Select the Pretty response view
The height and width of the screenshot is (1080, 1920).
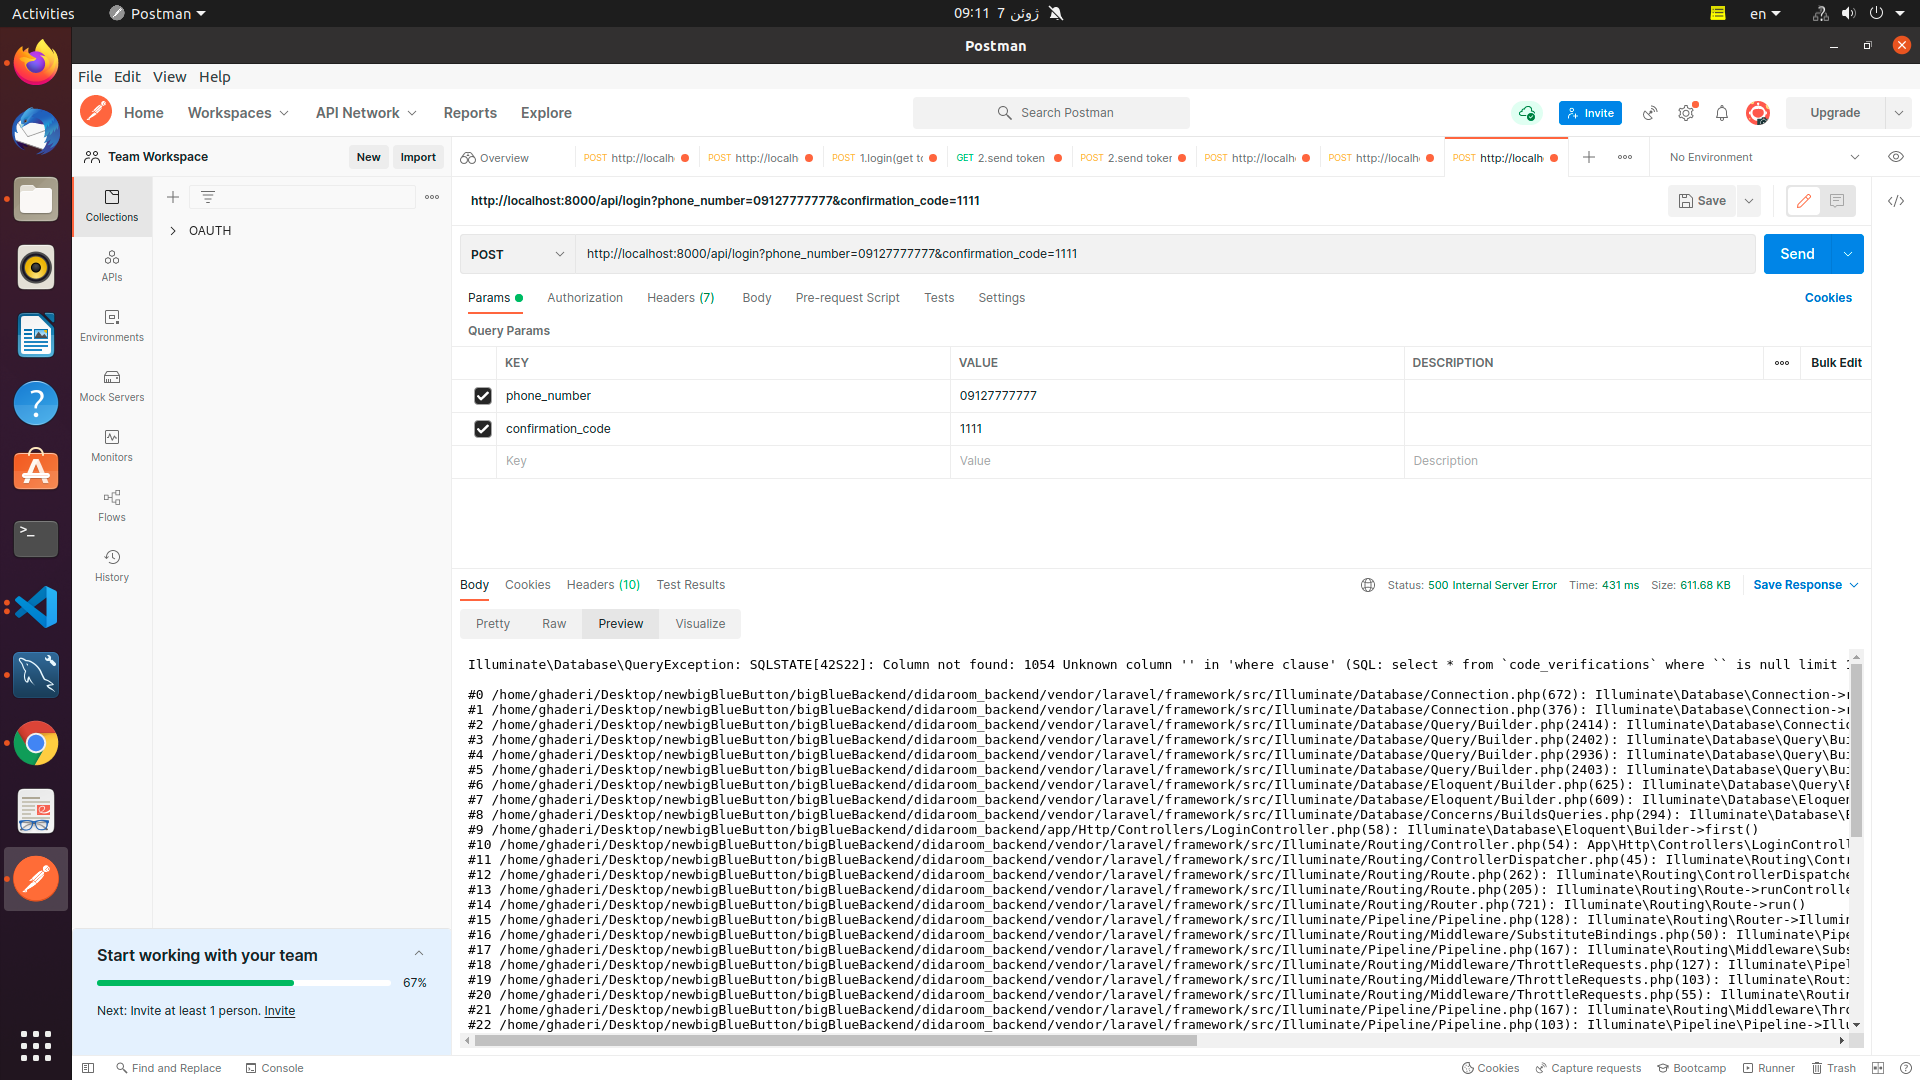click(493, 624)
